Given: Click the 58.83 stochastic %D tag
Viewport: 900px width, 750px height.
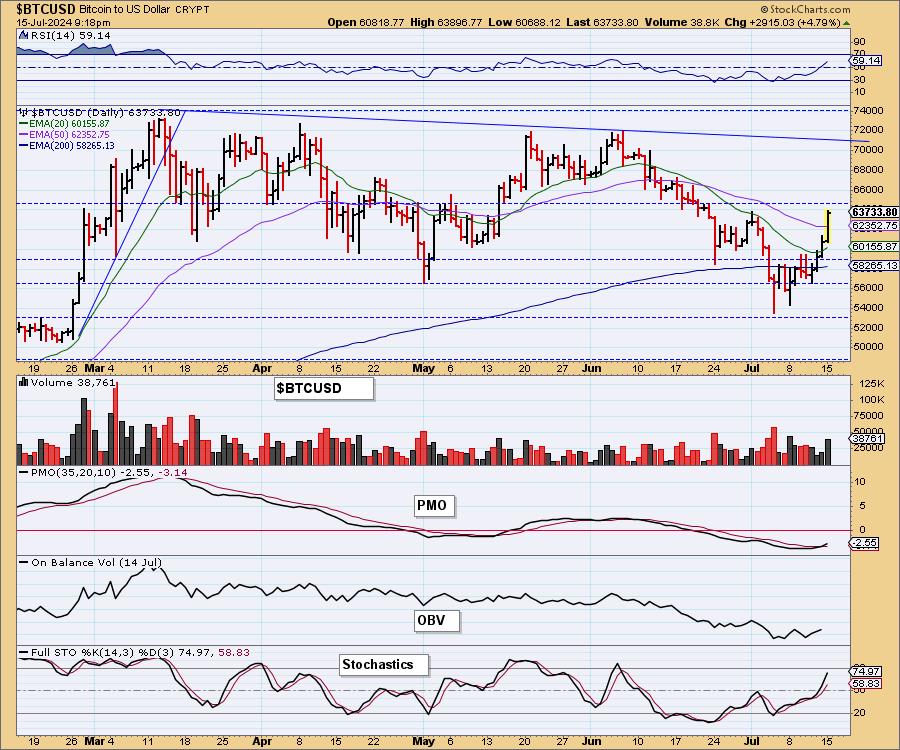Looking at the screenshot, I should (x=867, y=683).
